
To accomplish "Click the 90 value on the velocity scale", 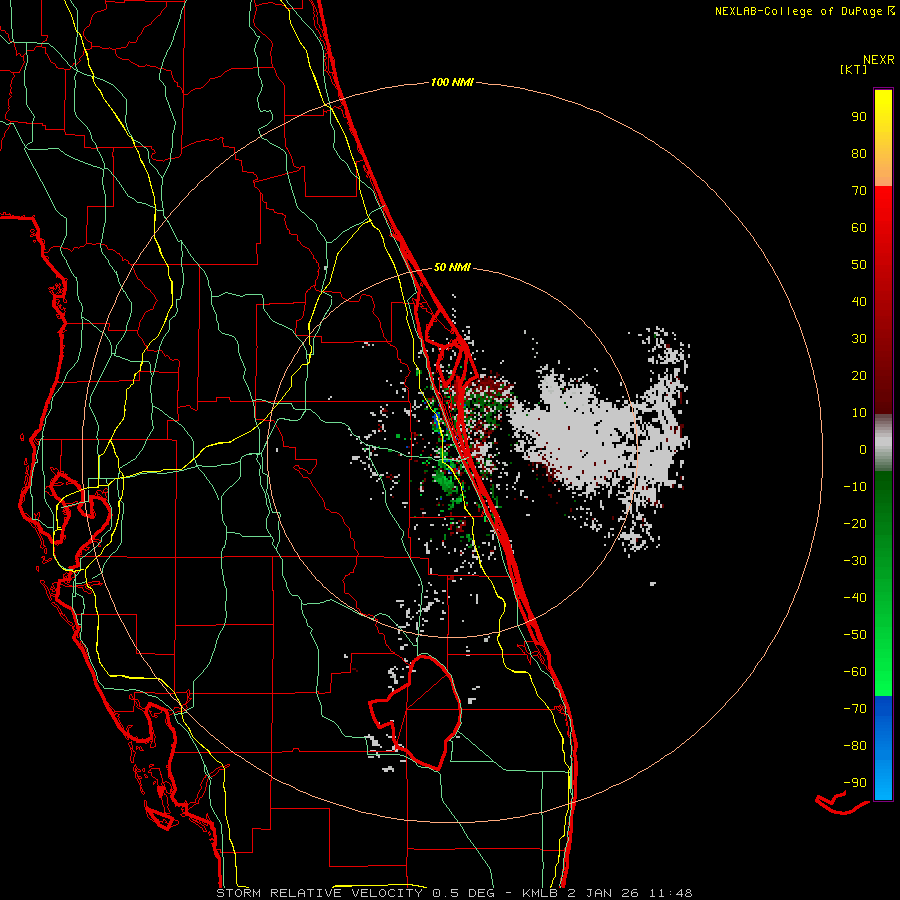I will [x=859, y=117].
